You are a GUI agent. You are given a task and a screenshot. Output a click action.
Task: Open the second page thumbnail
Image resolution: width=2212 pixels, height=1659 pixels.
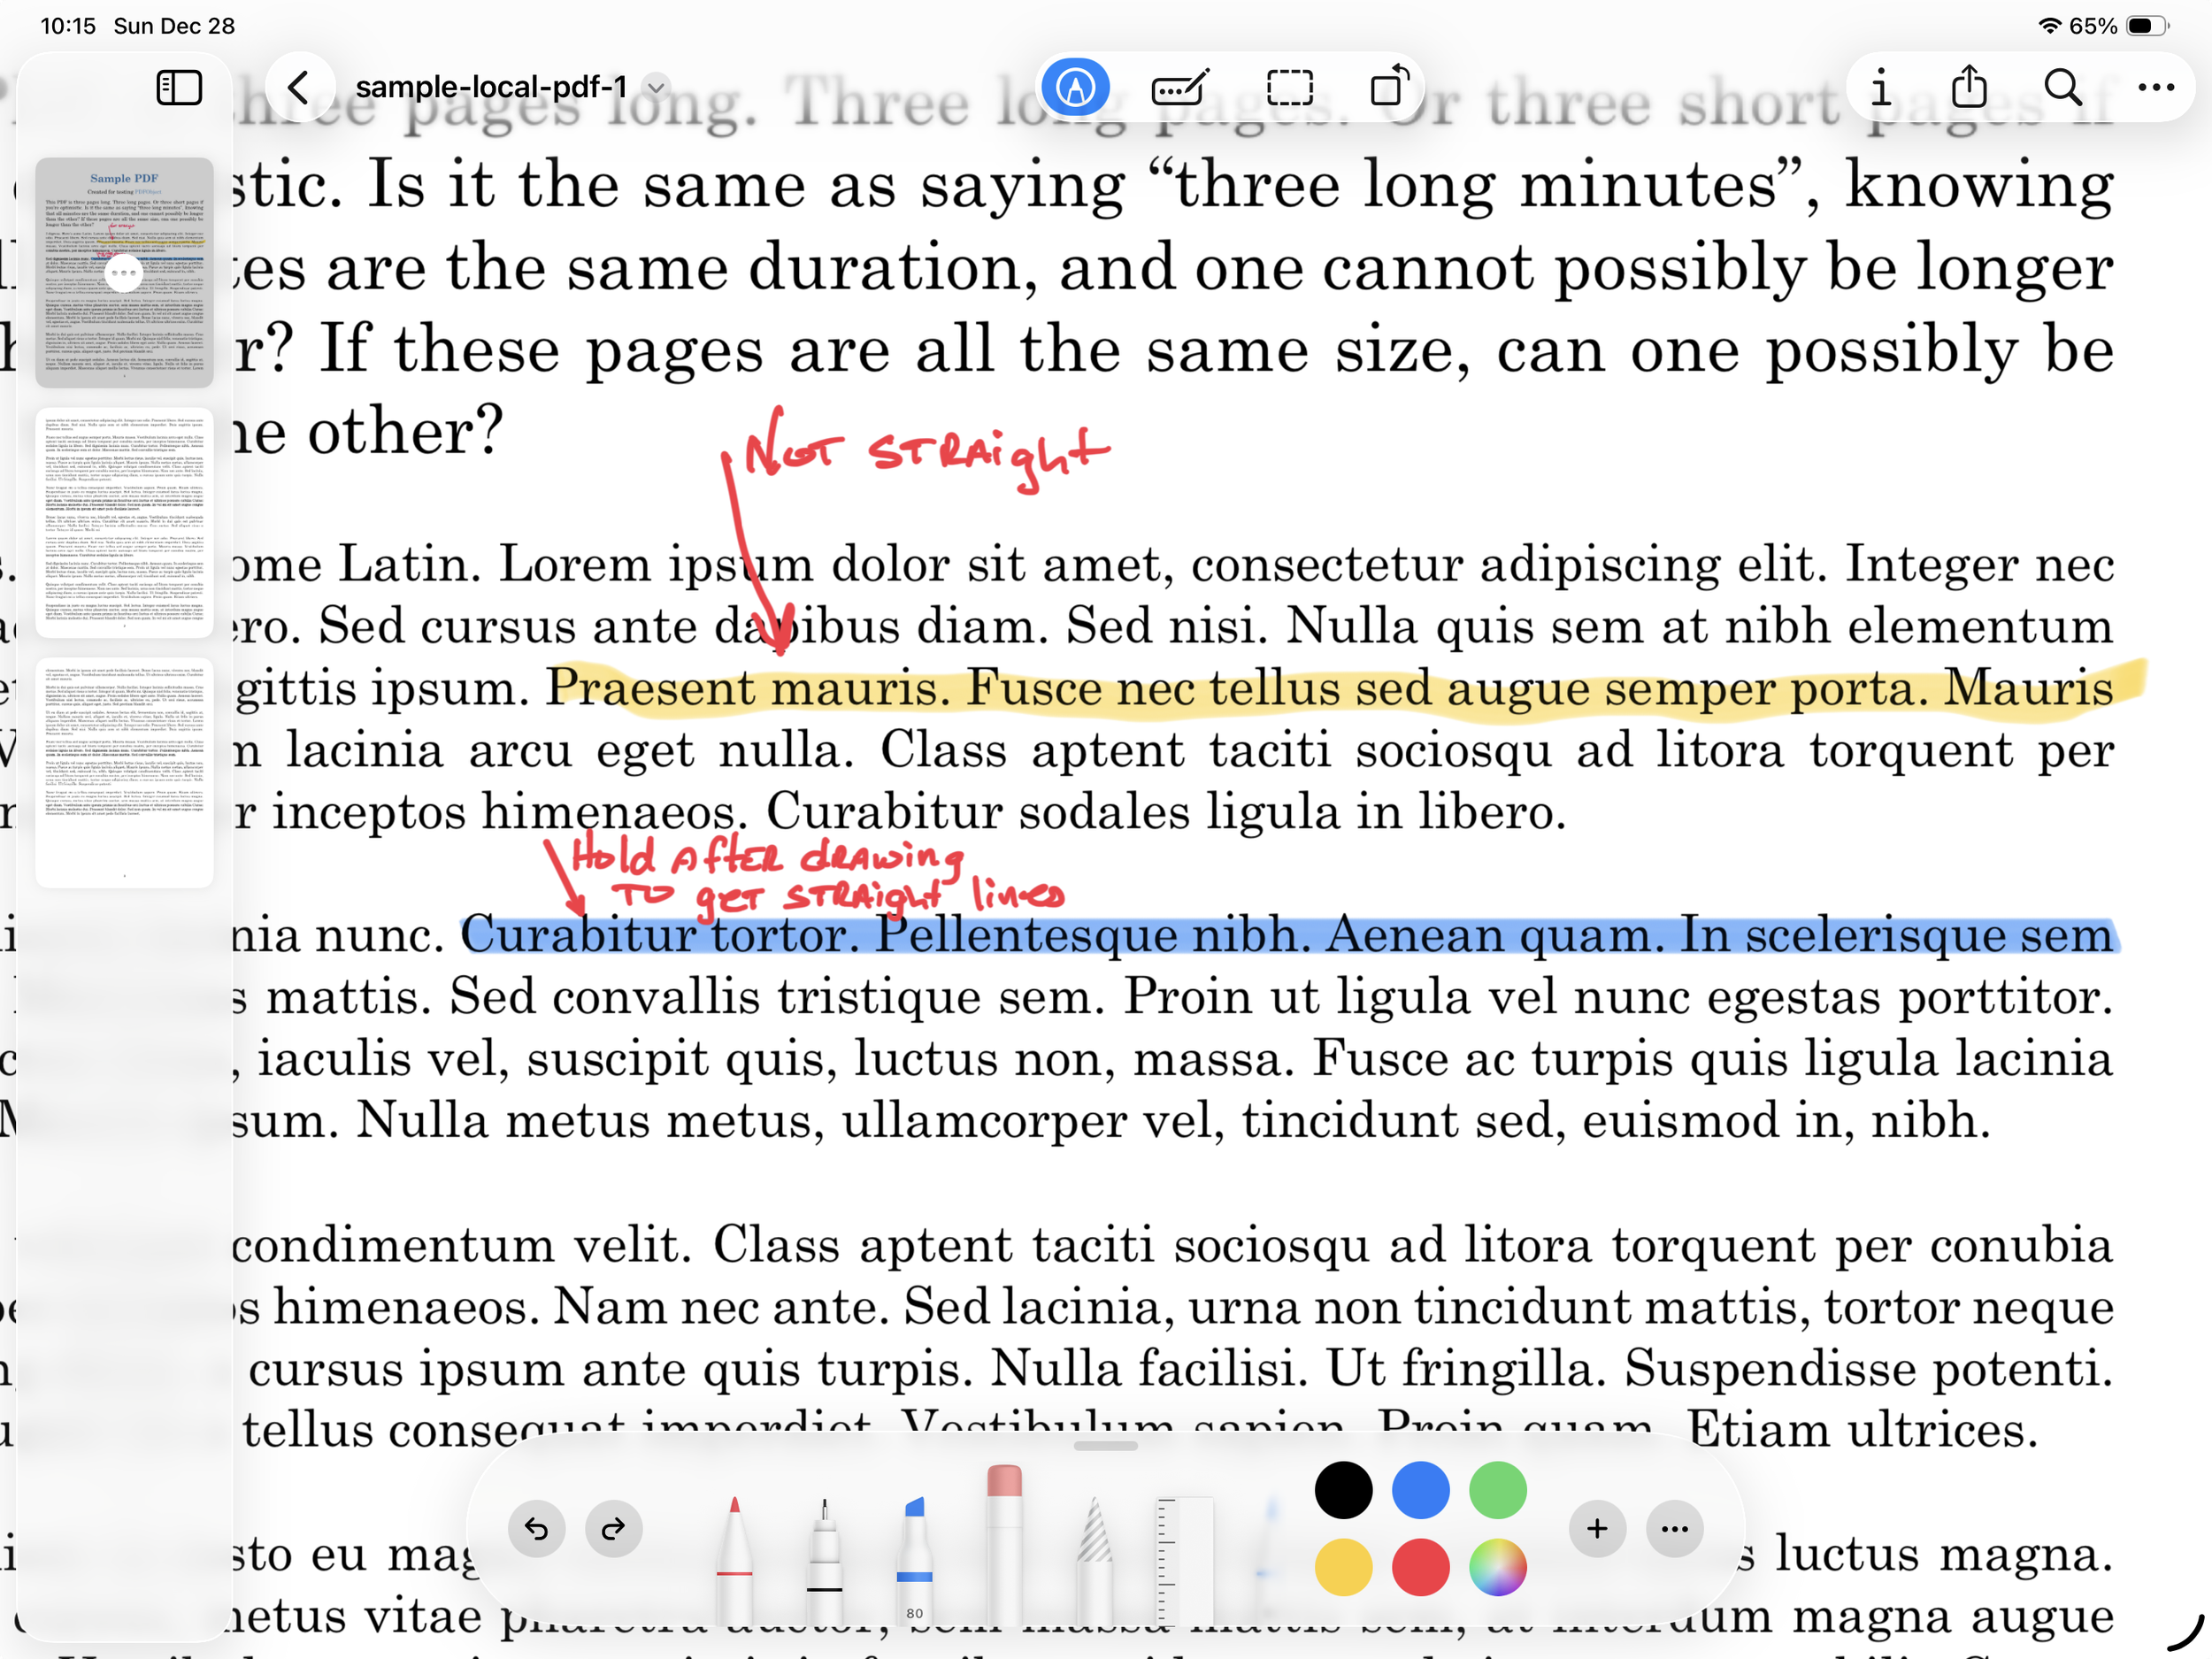[124, 522]
